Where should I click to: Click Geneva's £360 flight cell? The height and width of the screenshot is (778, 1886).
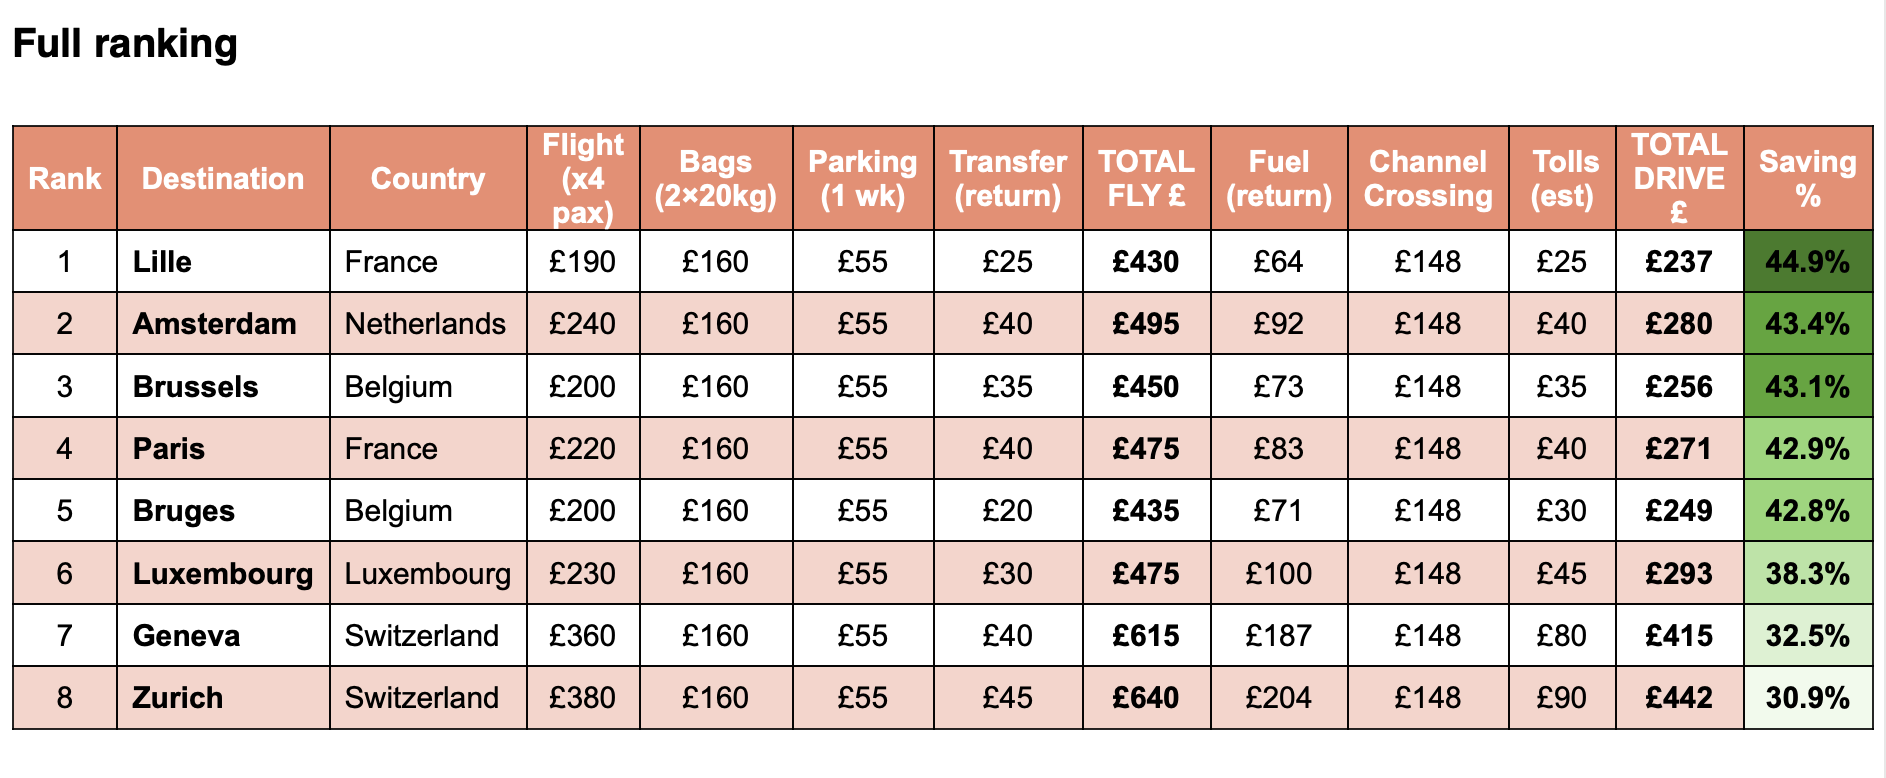[x=583, y=635]
